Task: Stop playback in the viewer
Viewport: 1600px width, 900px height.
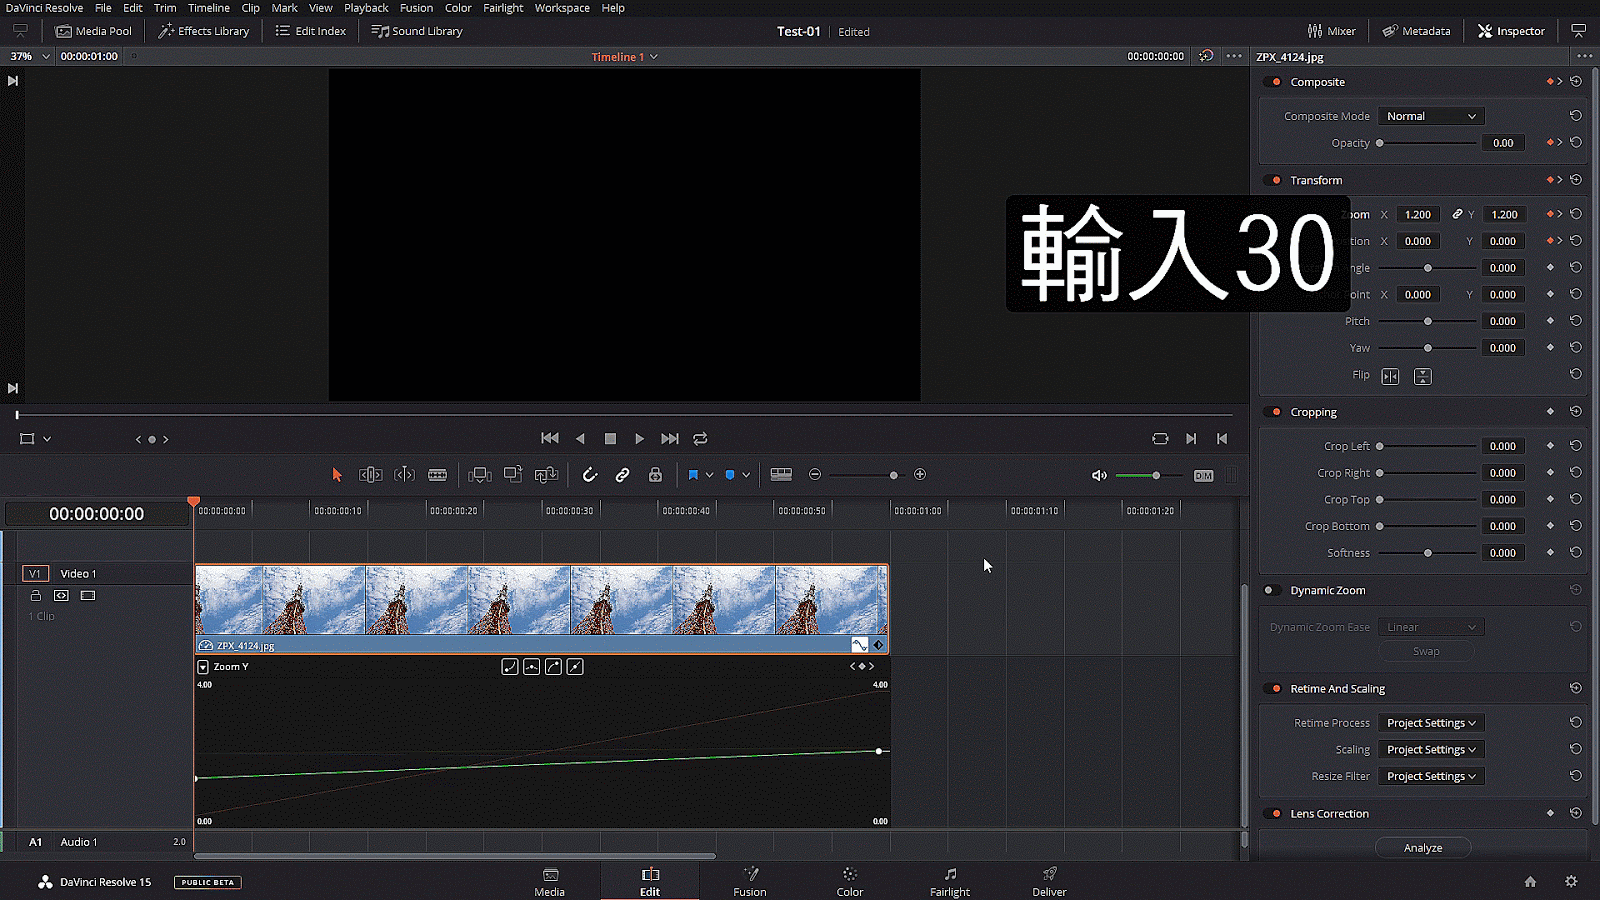Action: pyautogui.click(x=610, y=438)
